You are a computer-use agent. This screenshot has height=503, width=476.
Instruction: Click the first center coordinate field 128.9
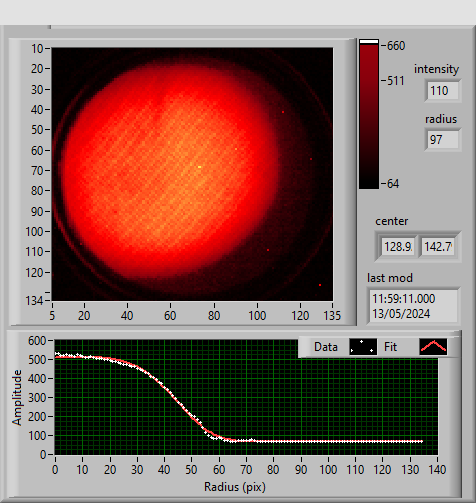click(398, 247)
